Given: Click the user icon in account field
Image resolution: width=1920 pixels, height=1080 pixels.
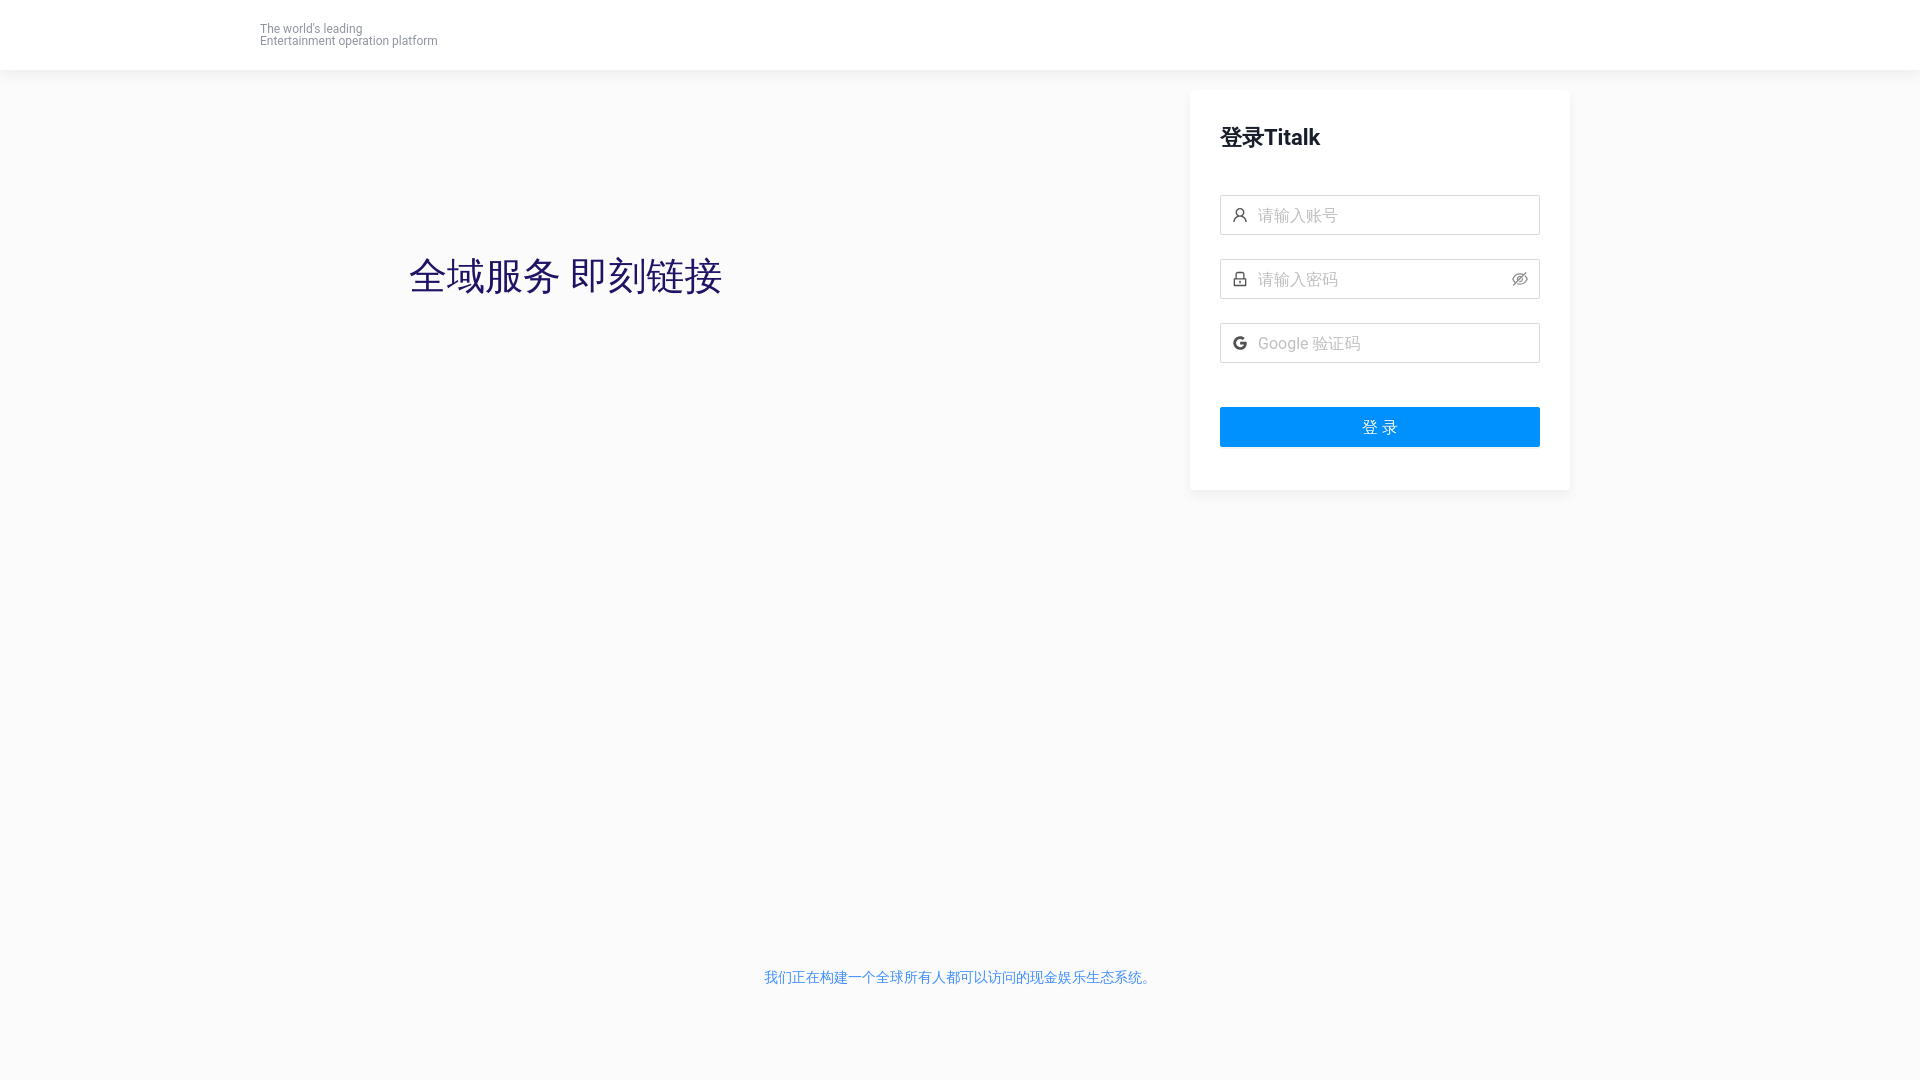Looking at the screenshot, I should [x=1240, y=215].
